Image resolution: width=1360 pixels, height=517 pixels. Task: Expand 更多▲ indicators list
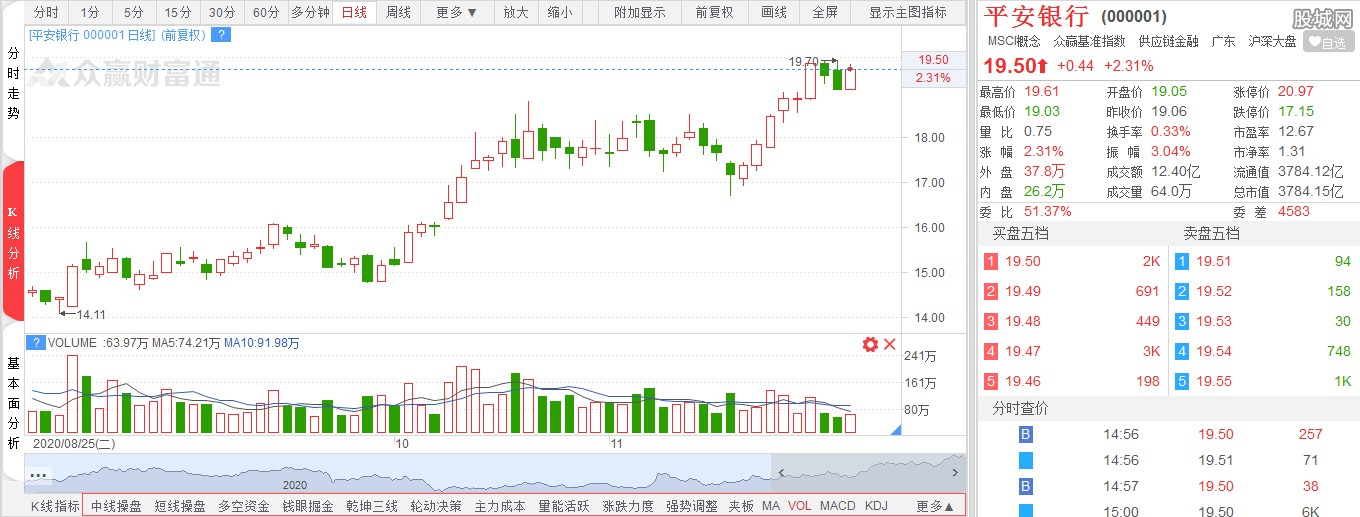click(935, 506)
